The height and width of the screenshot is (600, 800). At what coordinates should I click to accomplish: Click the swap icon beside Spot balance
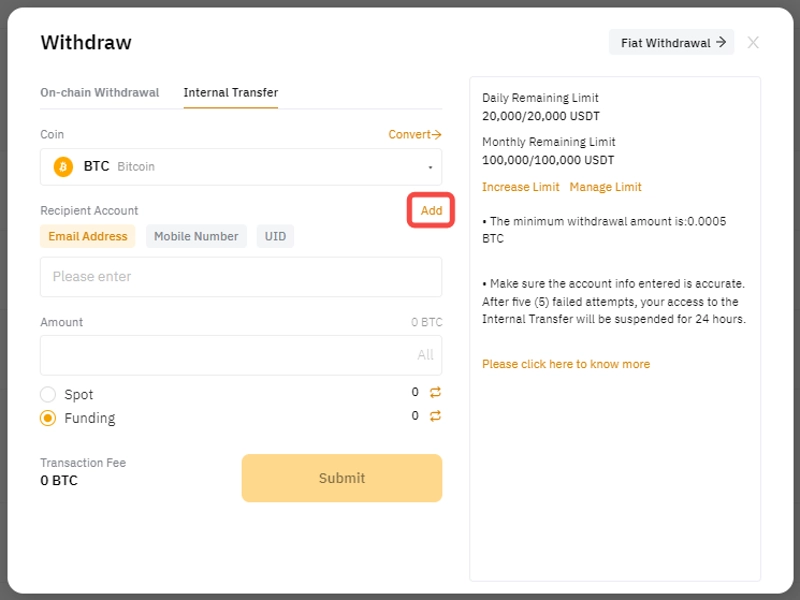point(435,393)
